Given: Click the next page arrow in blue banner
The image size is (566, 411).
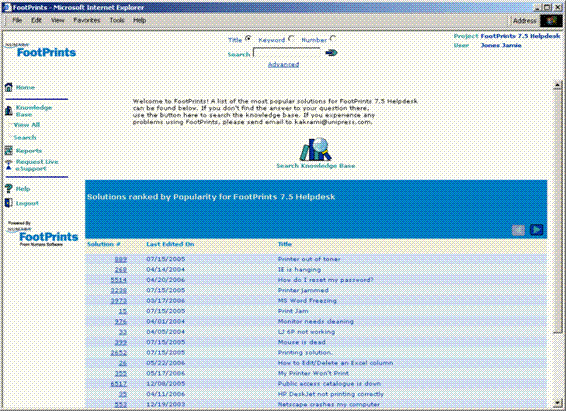Looking at the screenshot, I should click(x=536, y=229).
